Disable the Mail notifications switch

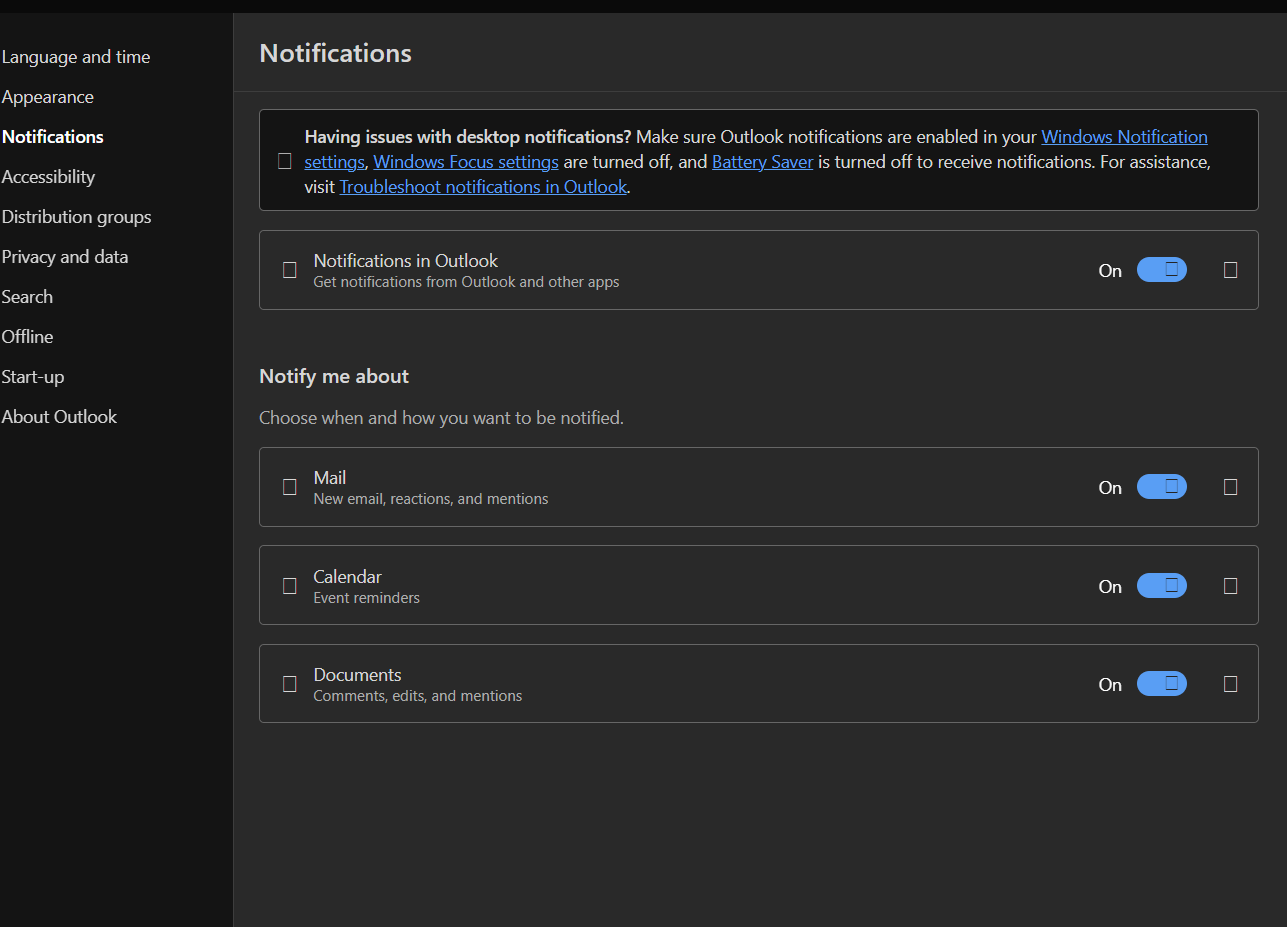pyautogui.click(x=1162, y=487)
